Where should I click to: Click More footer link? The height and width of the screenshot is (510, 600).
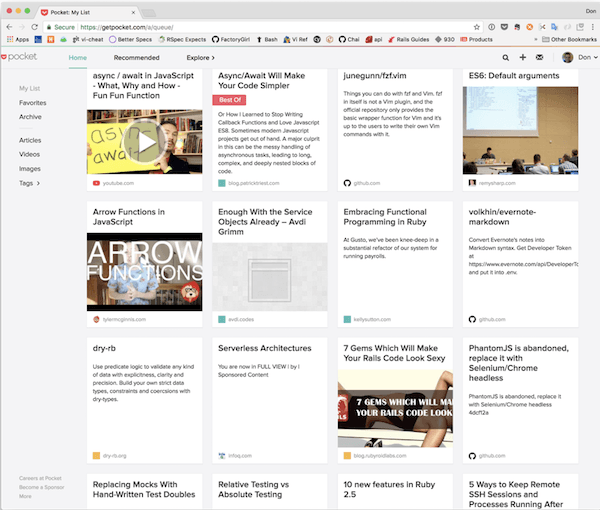tap(25, 496)
